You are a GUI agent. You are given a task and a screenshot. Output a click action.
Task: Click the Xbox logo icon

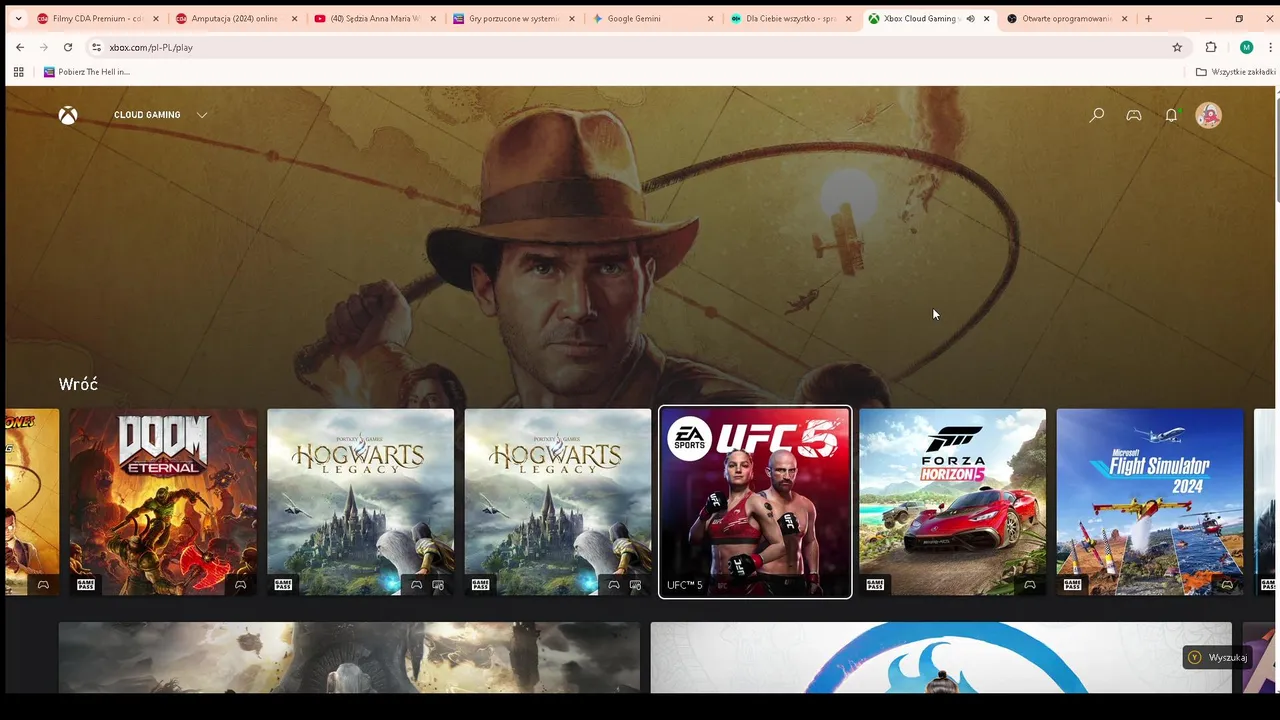[x=68, y=115]
